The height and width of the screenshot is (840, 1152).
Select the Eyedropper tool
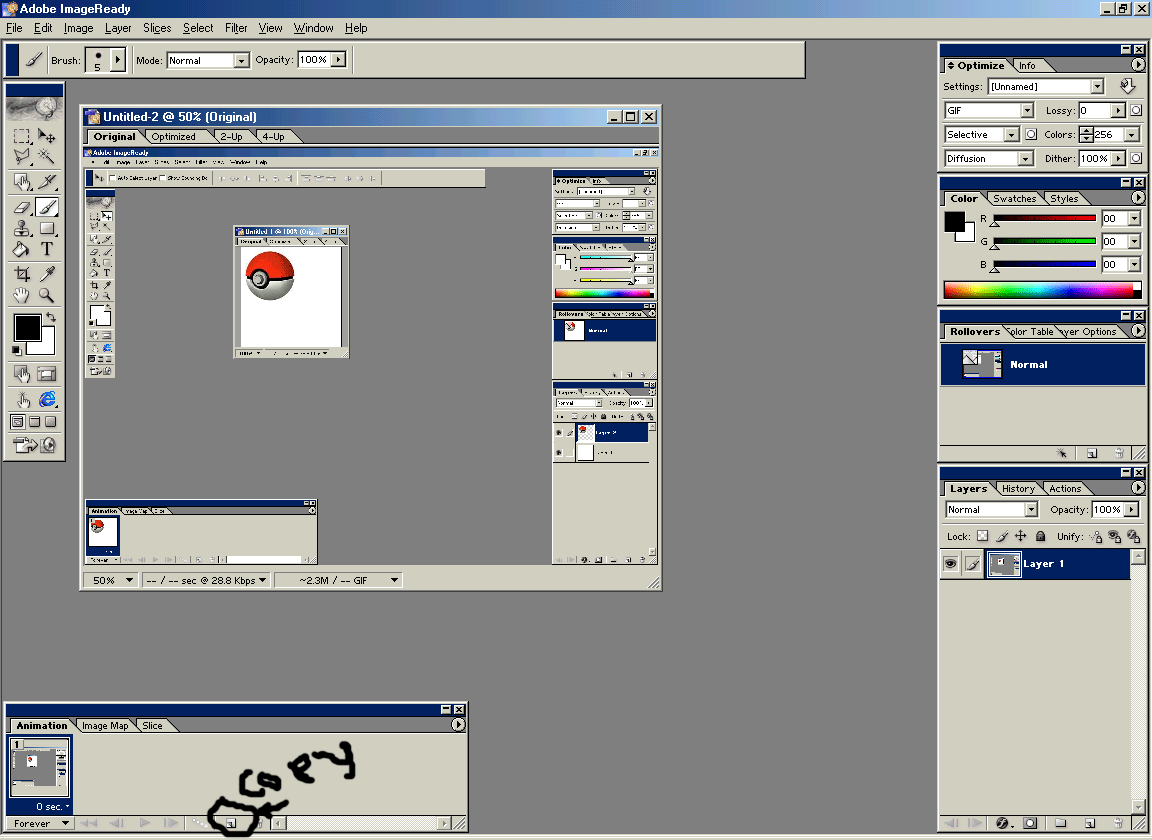tap(46, 274)
